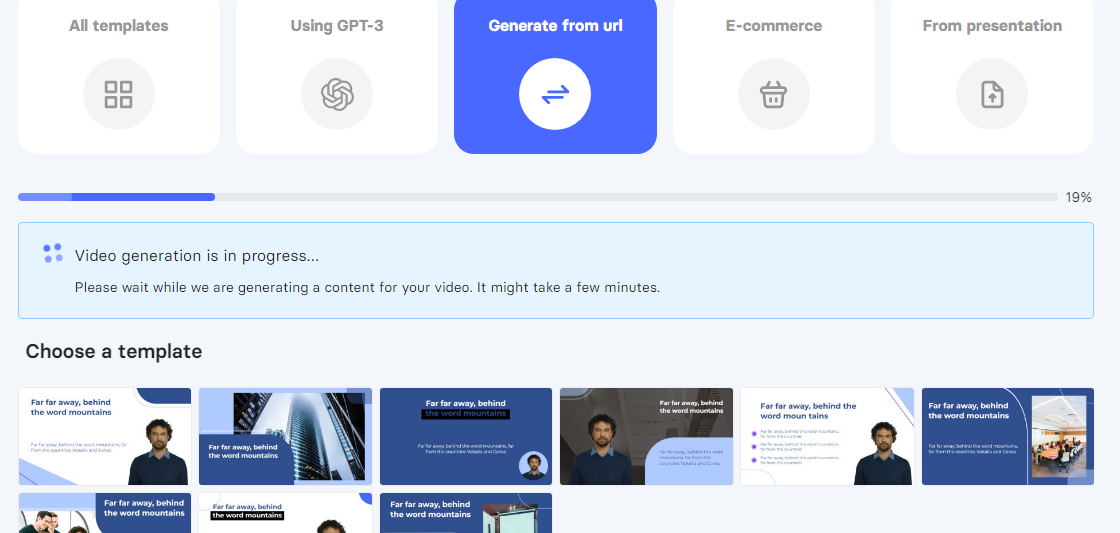The image size is (1120, 533).
Task: Choose the second-row white template with highlighted title
Action: [285, 513]
